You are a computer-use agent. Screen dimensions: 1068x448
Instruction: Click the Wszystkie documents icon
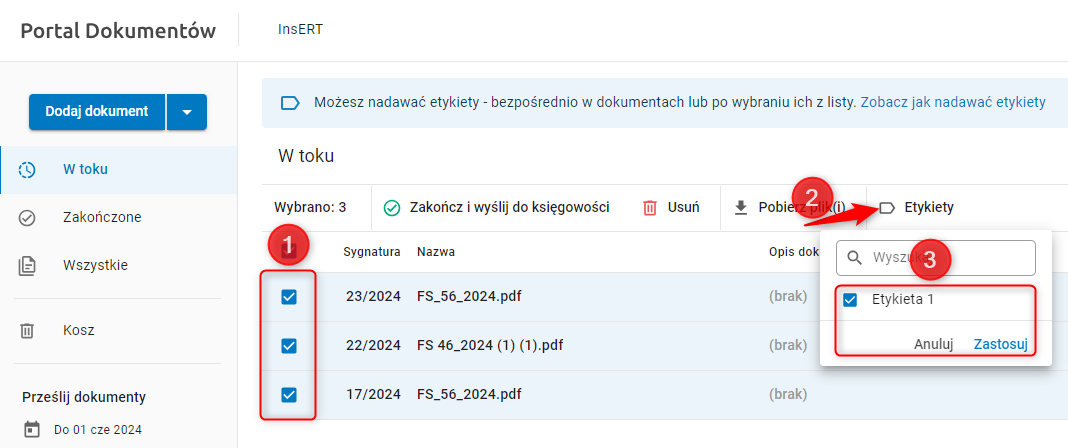point(28,265)
